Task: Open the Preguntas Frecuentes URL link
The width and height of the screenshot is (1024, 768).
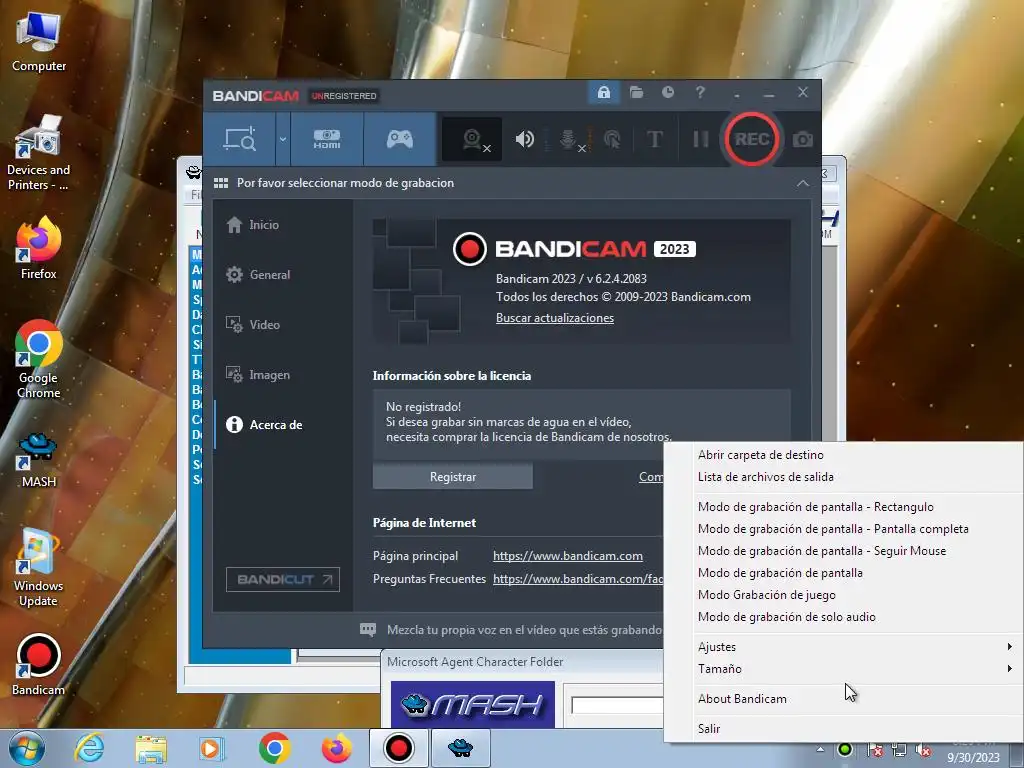Action: tap(577, 579)
